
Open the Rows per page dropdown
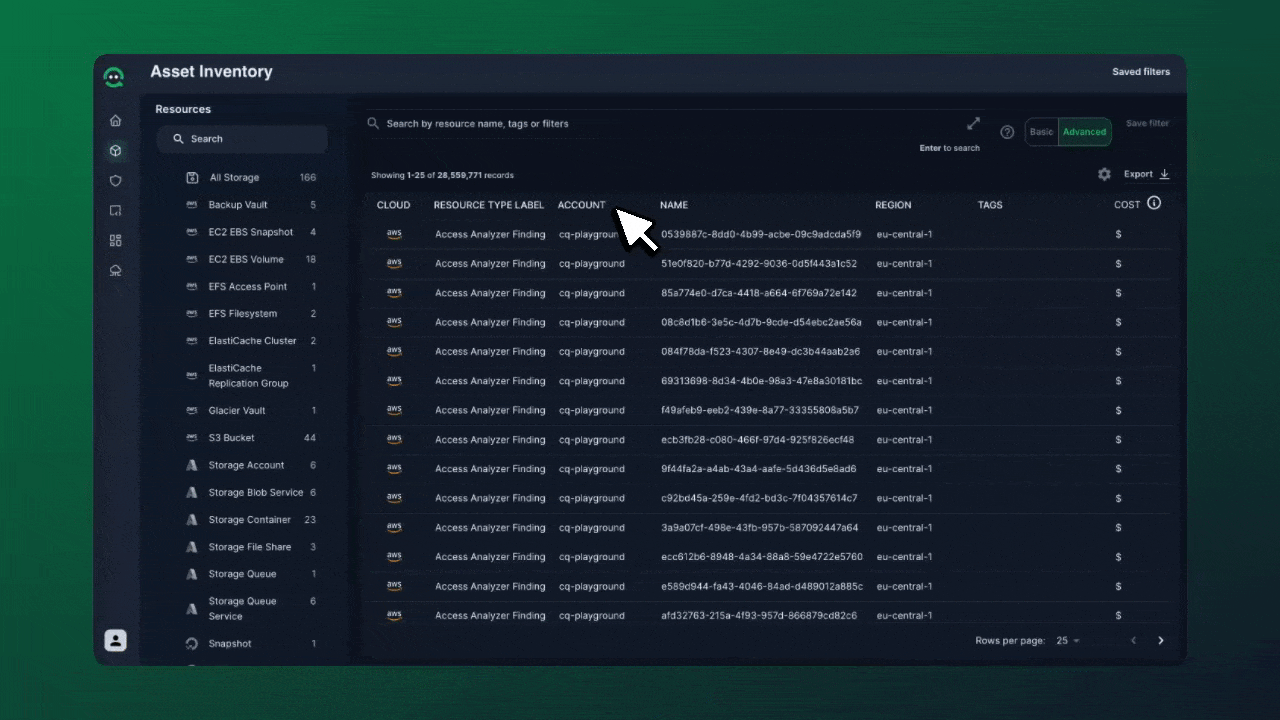(x=1068, y=641)
